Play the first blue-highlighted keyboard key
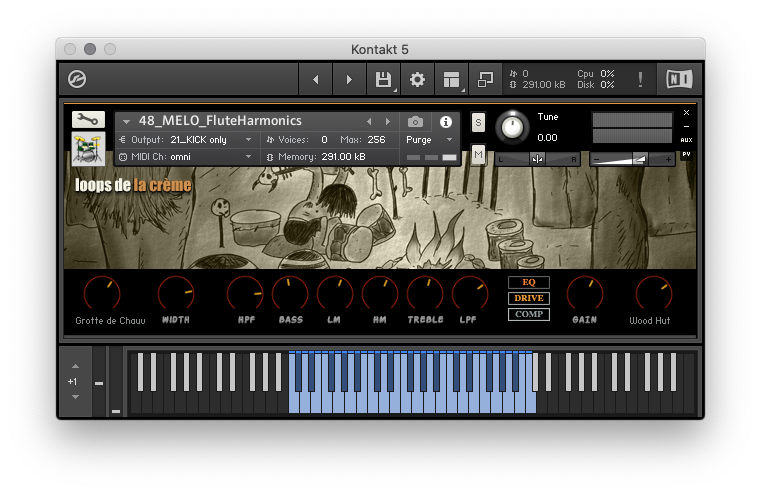 [x=293, y=400]
